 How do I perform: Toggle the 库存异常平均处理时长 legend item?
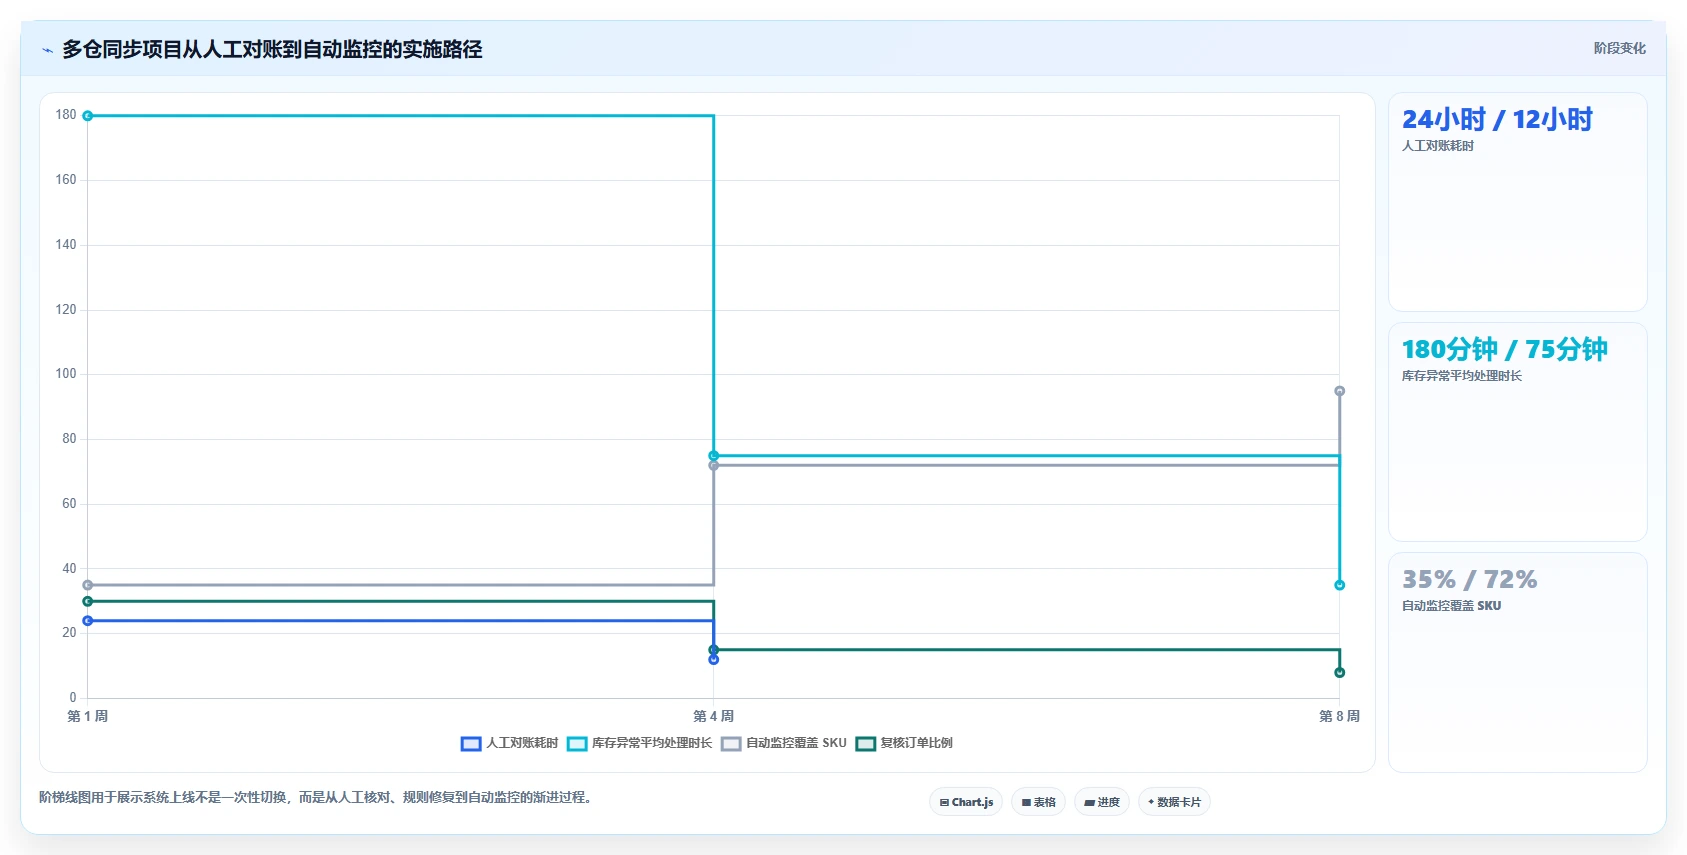click(x=639, y=743)
